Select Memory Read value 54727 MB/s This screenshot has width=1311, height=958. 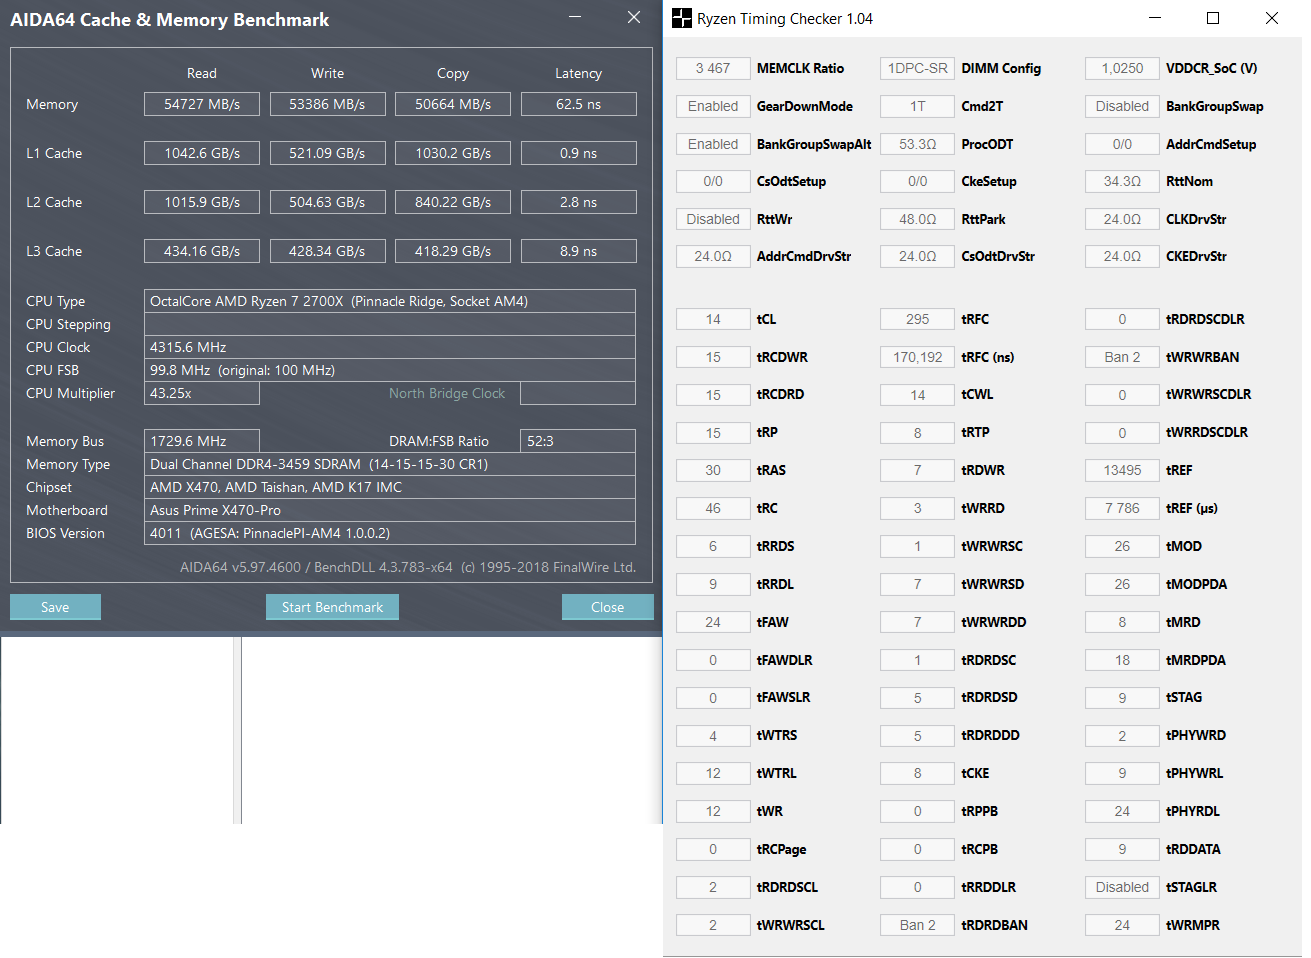(202, 104)
